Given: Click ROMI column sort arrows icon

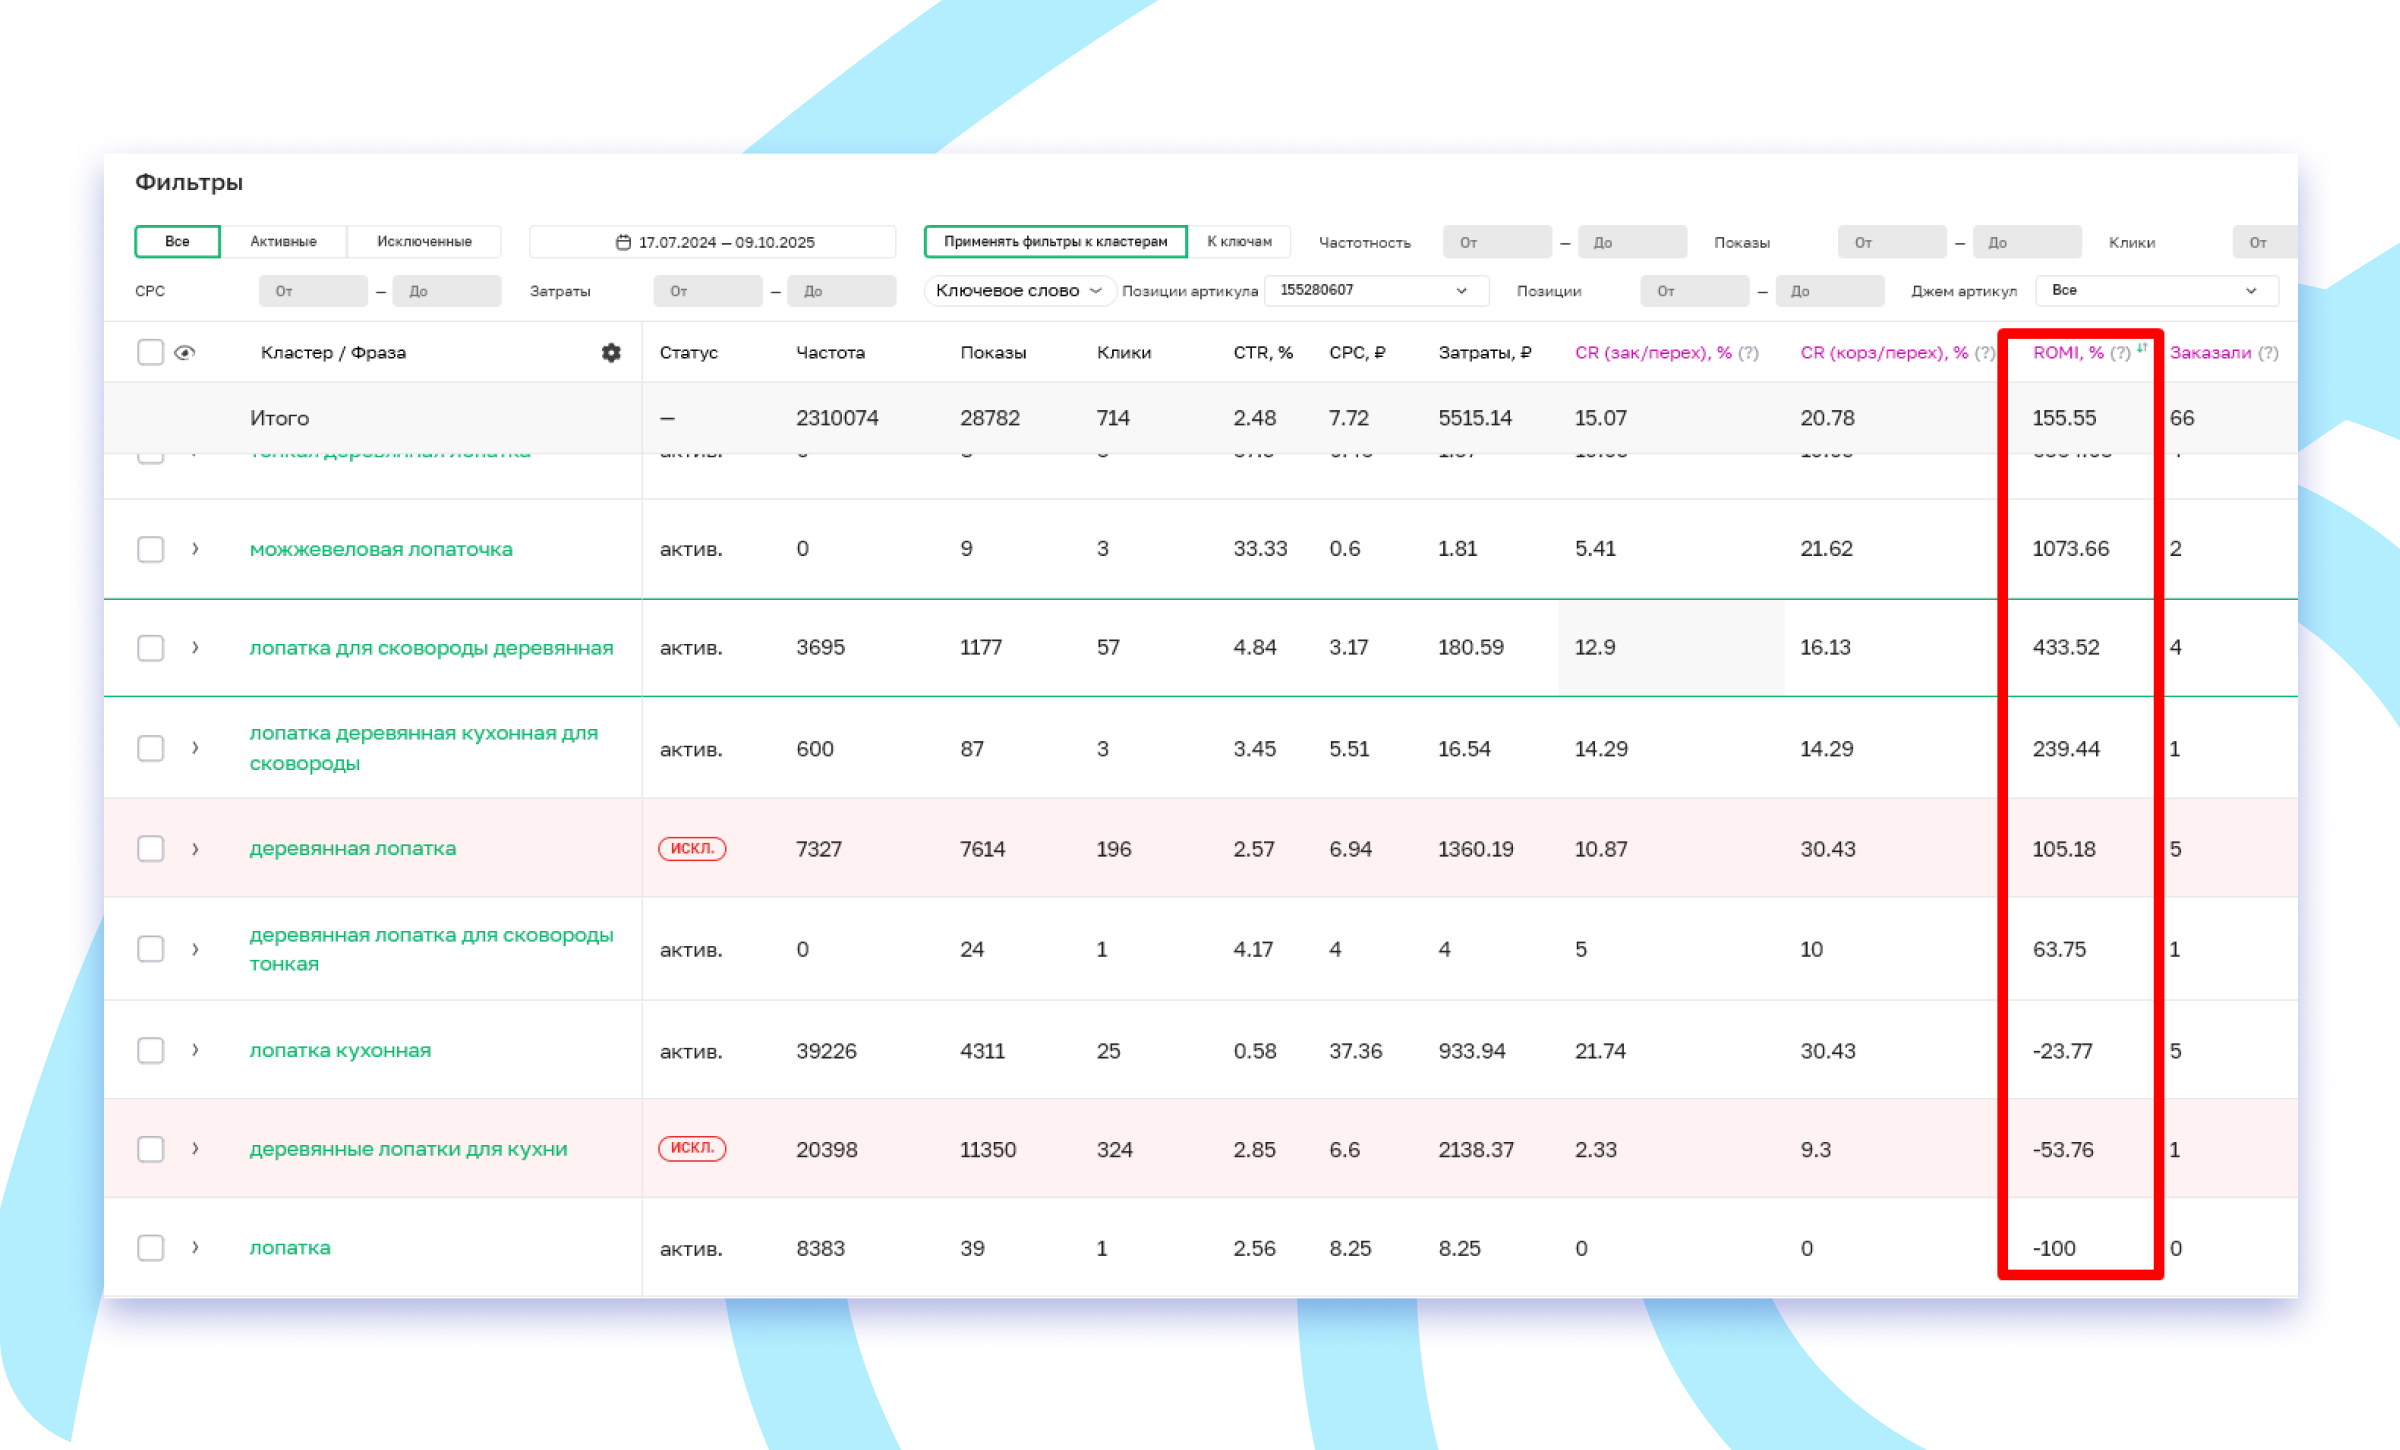Looking at the screenshot, I should click(2142, 348).
